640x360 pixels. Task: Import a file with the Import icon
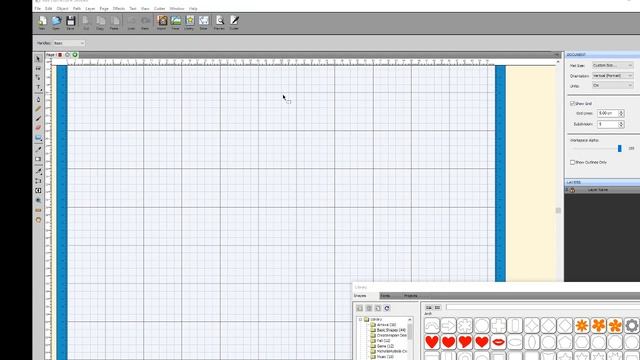pos(162,22)
